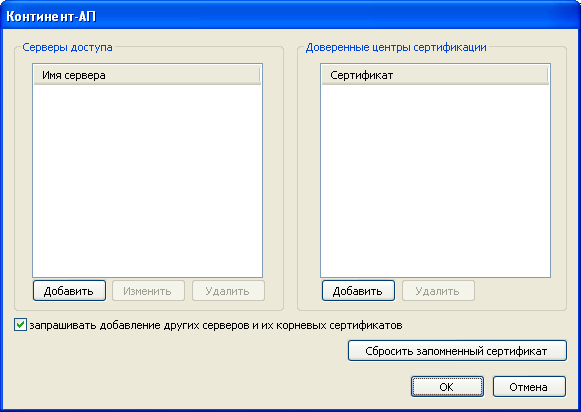The image size is (581, 412).
Task: Click the Континент-АП title bar
Action: coord(290,16)
